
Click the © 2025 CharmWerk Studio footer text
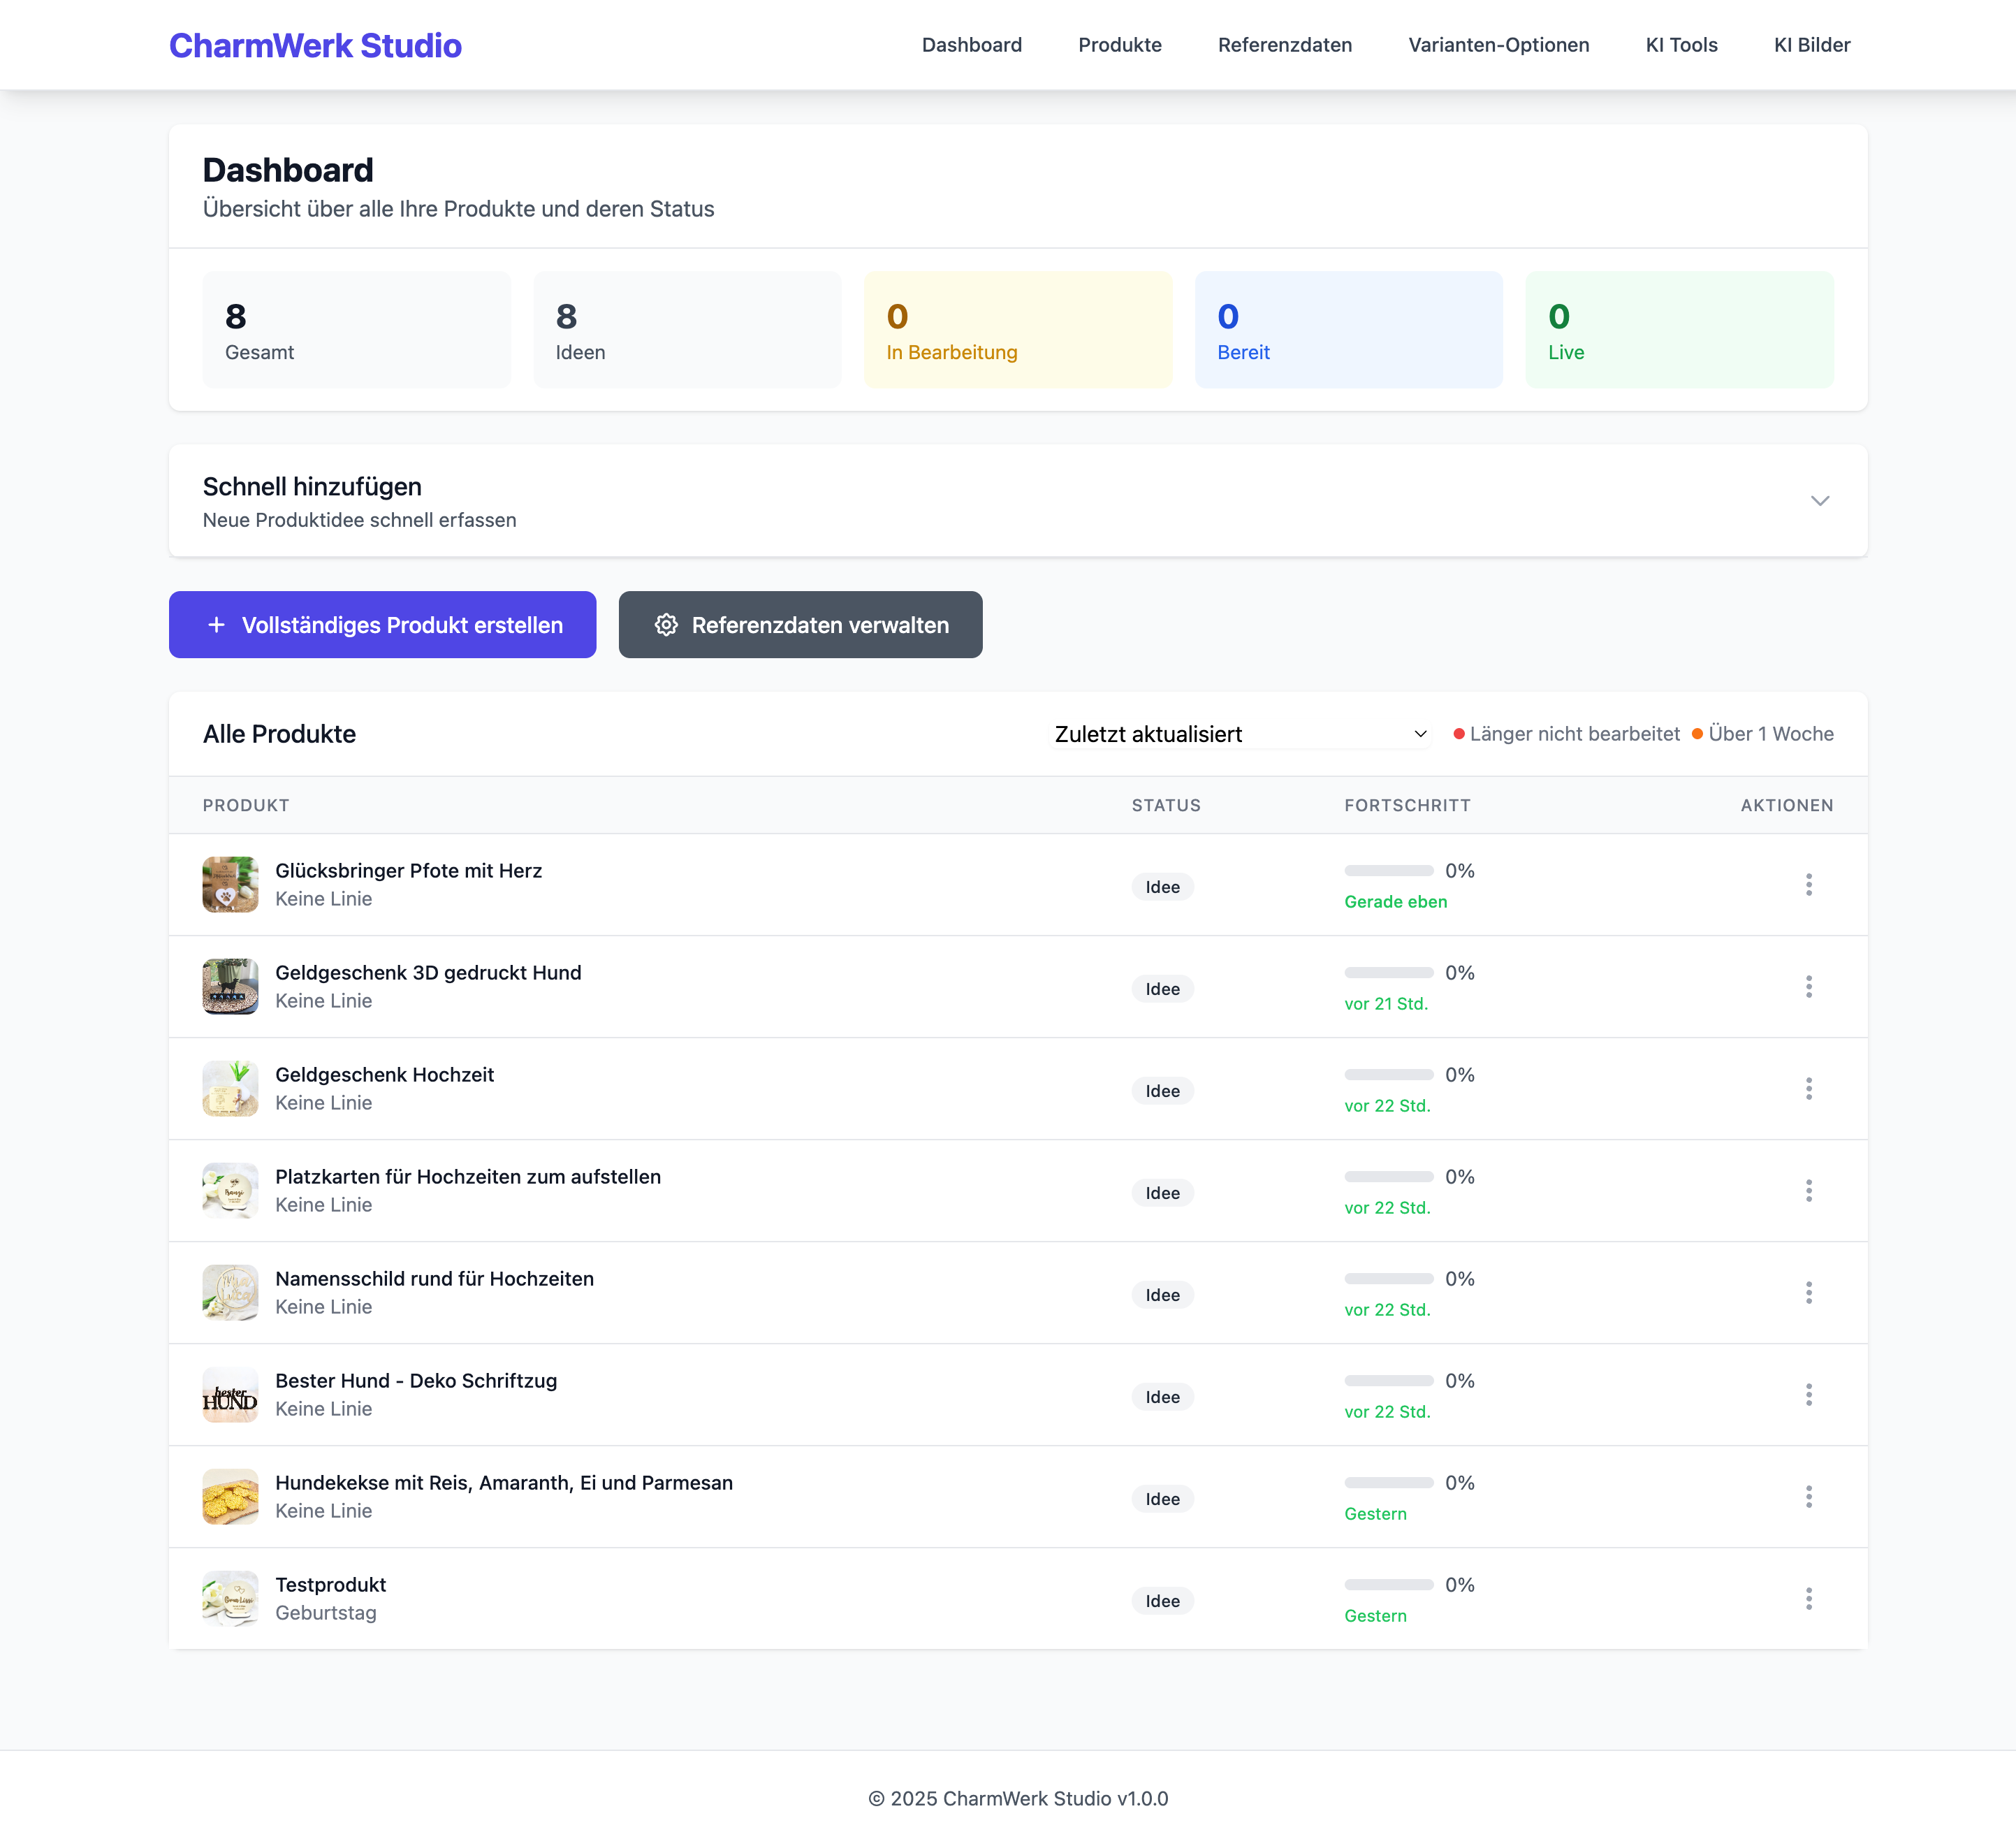(1018, 1799)
